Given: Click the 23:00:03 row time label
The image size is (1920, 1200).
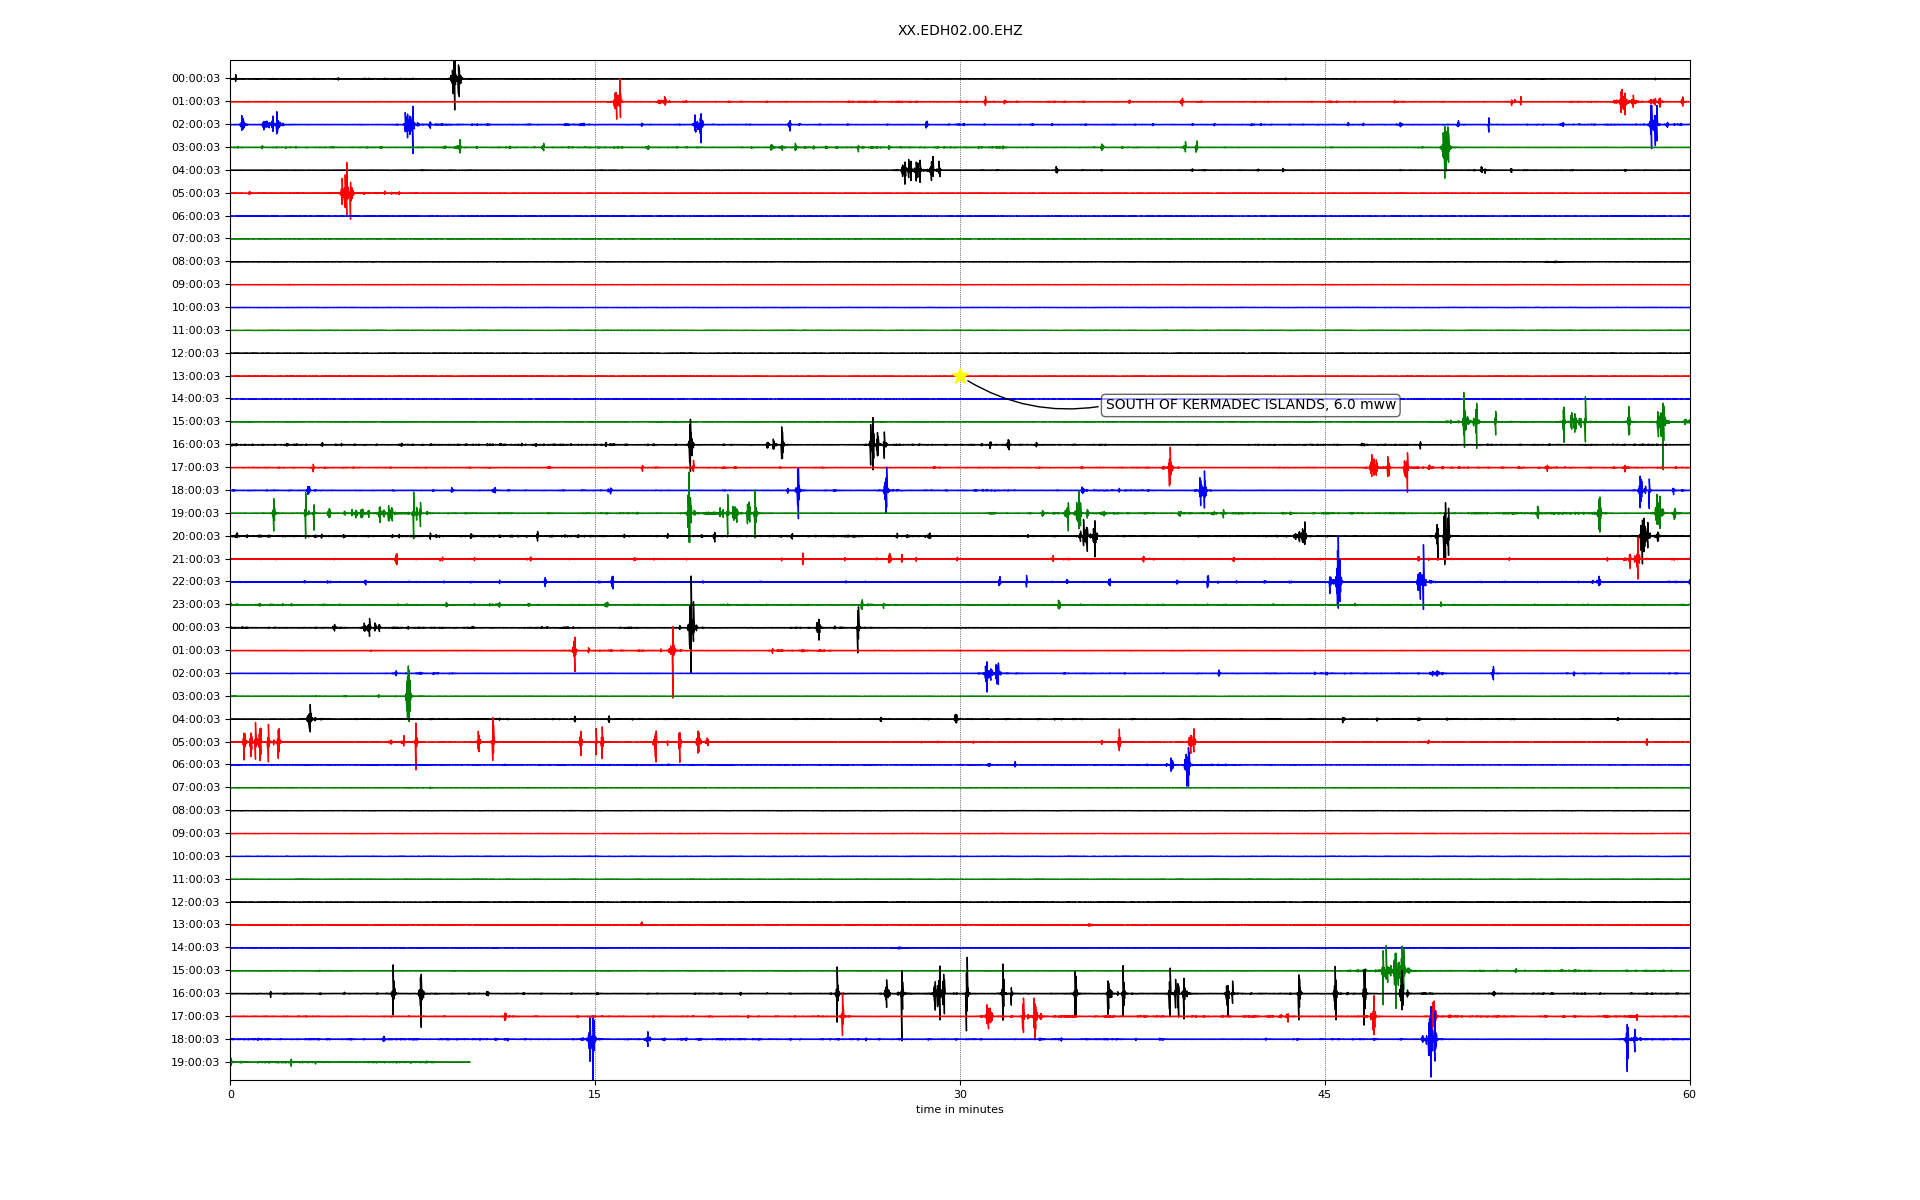Looking at the screenshot, I should [195, 605].
